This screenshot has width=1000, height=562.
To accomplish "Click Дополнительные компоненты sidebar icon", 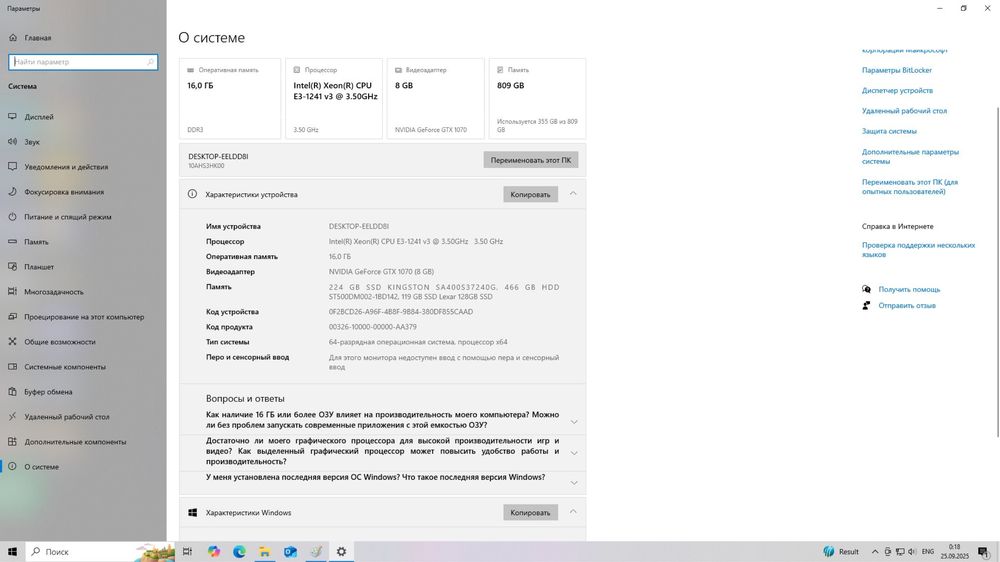I will (12, 441).
